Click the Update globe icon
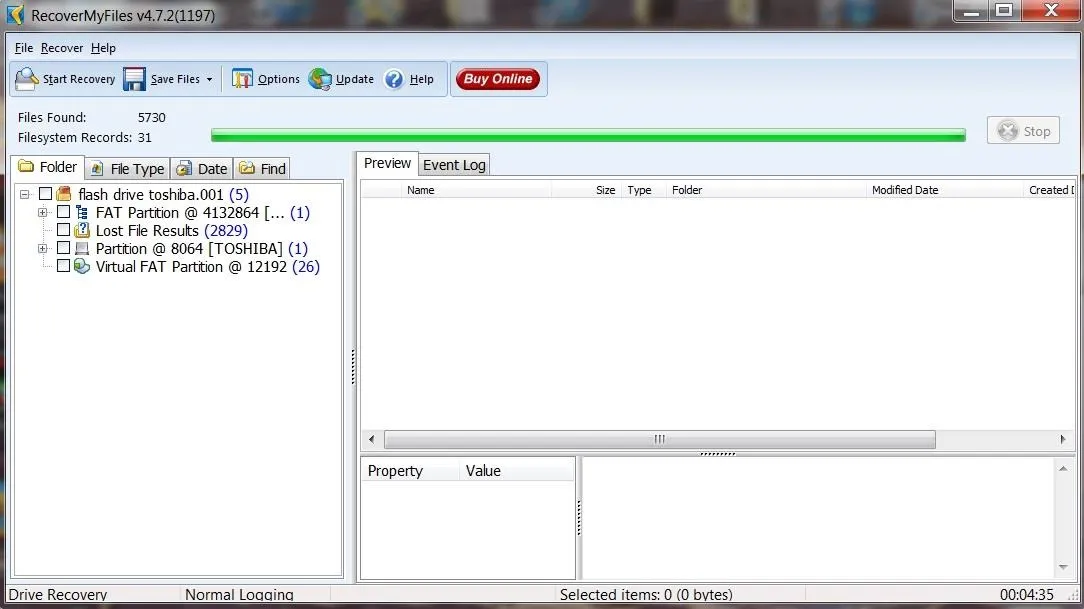The image size is (1084, 609). (320, 79)
